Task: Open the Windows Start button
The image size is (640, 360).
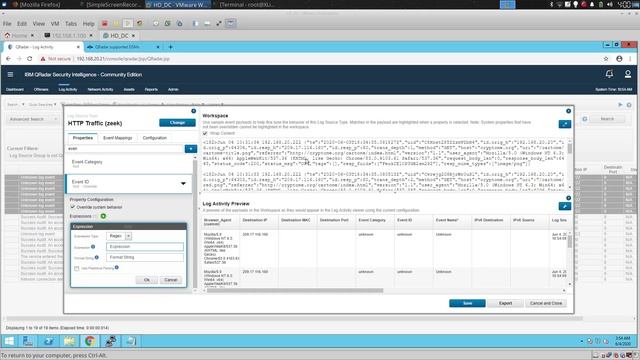Action: [9, 341]
